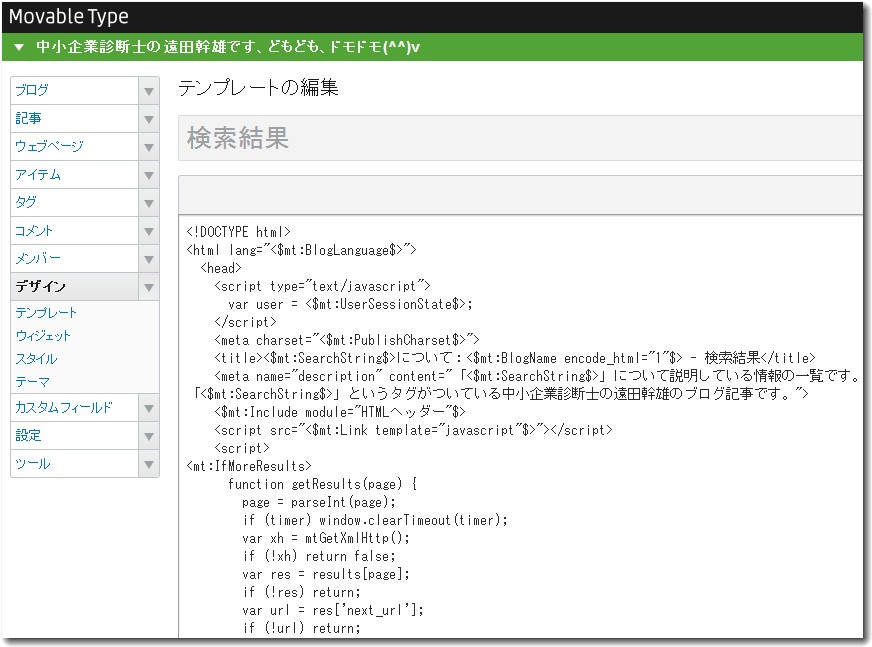Screen dimensions: 872x647
Task: Click the var xh = mtGetXmlHttp() line
Action: pos(326,538)
